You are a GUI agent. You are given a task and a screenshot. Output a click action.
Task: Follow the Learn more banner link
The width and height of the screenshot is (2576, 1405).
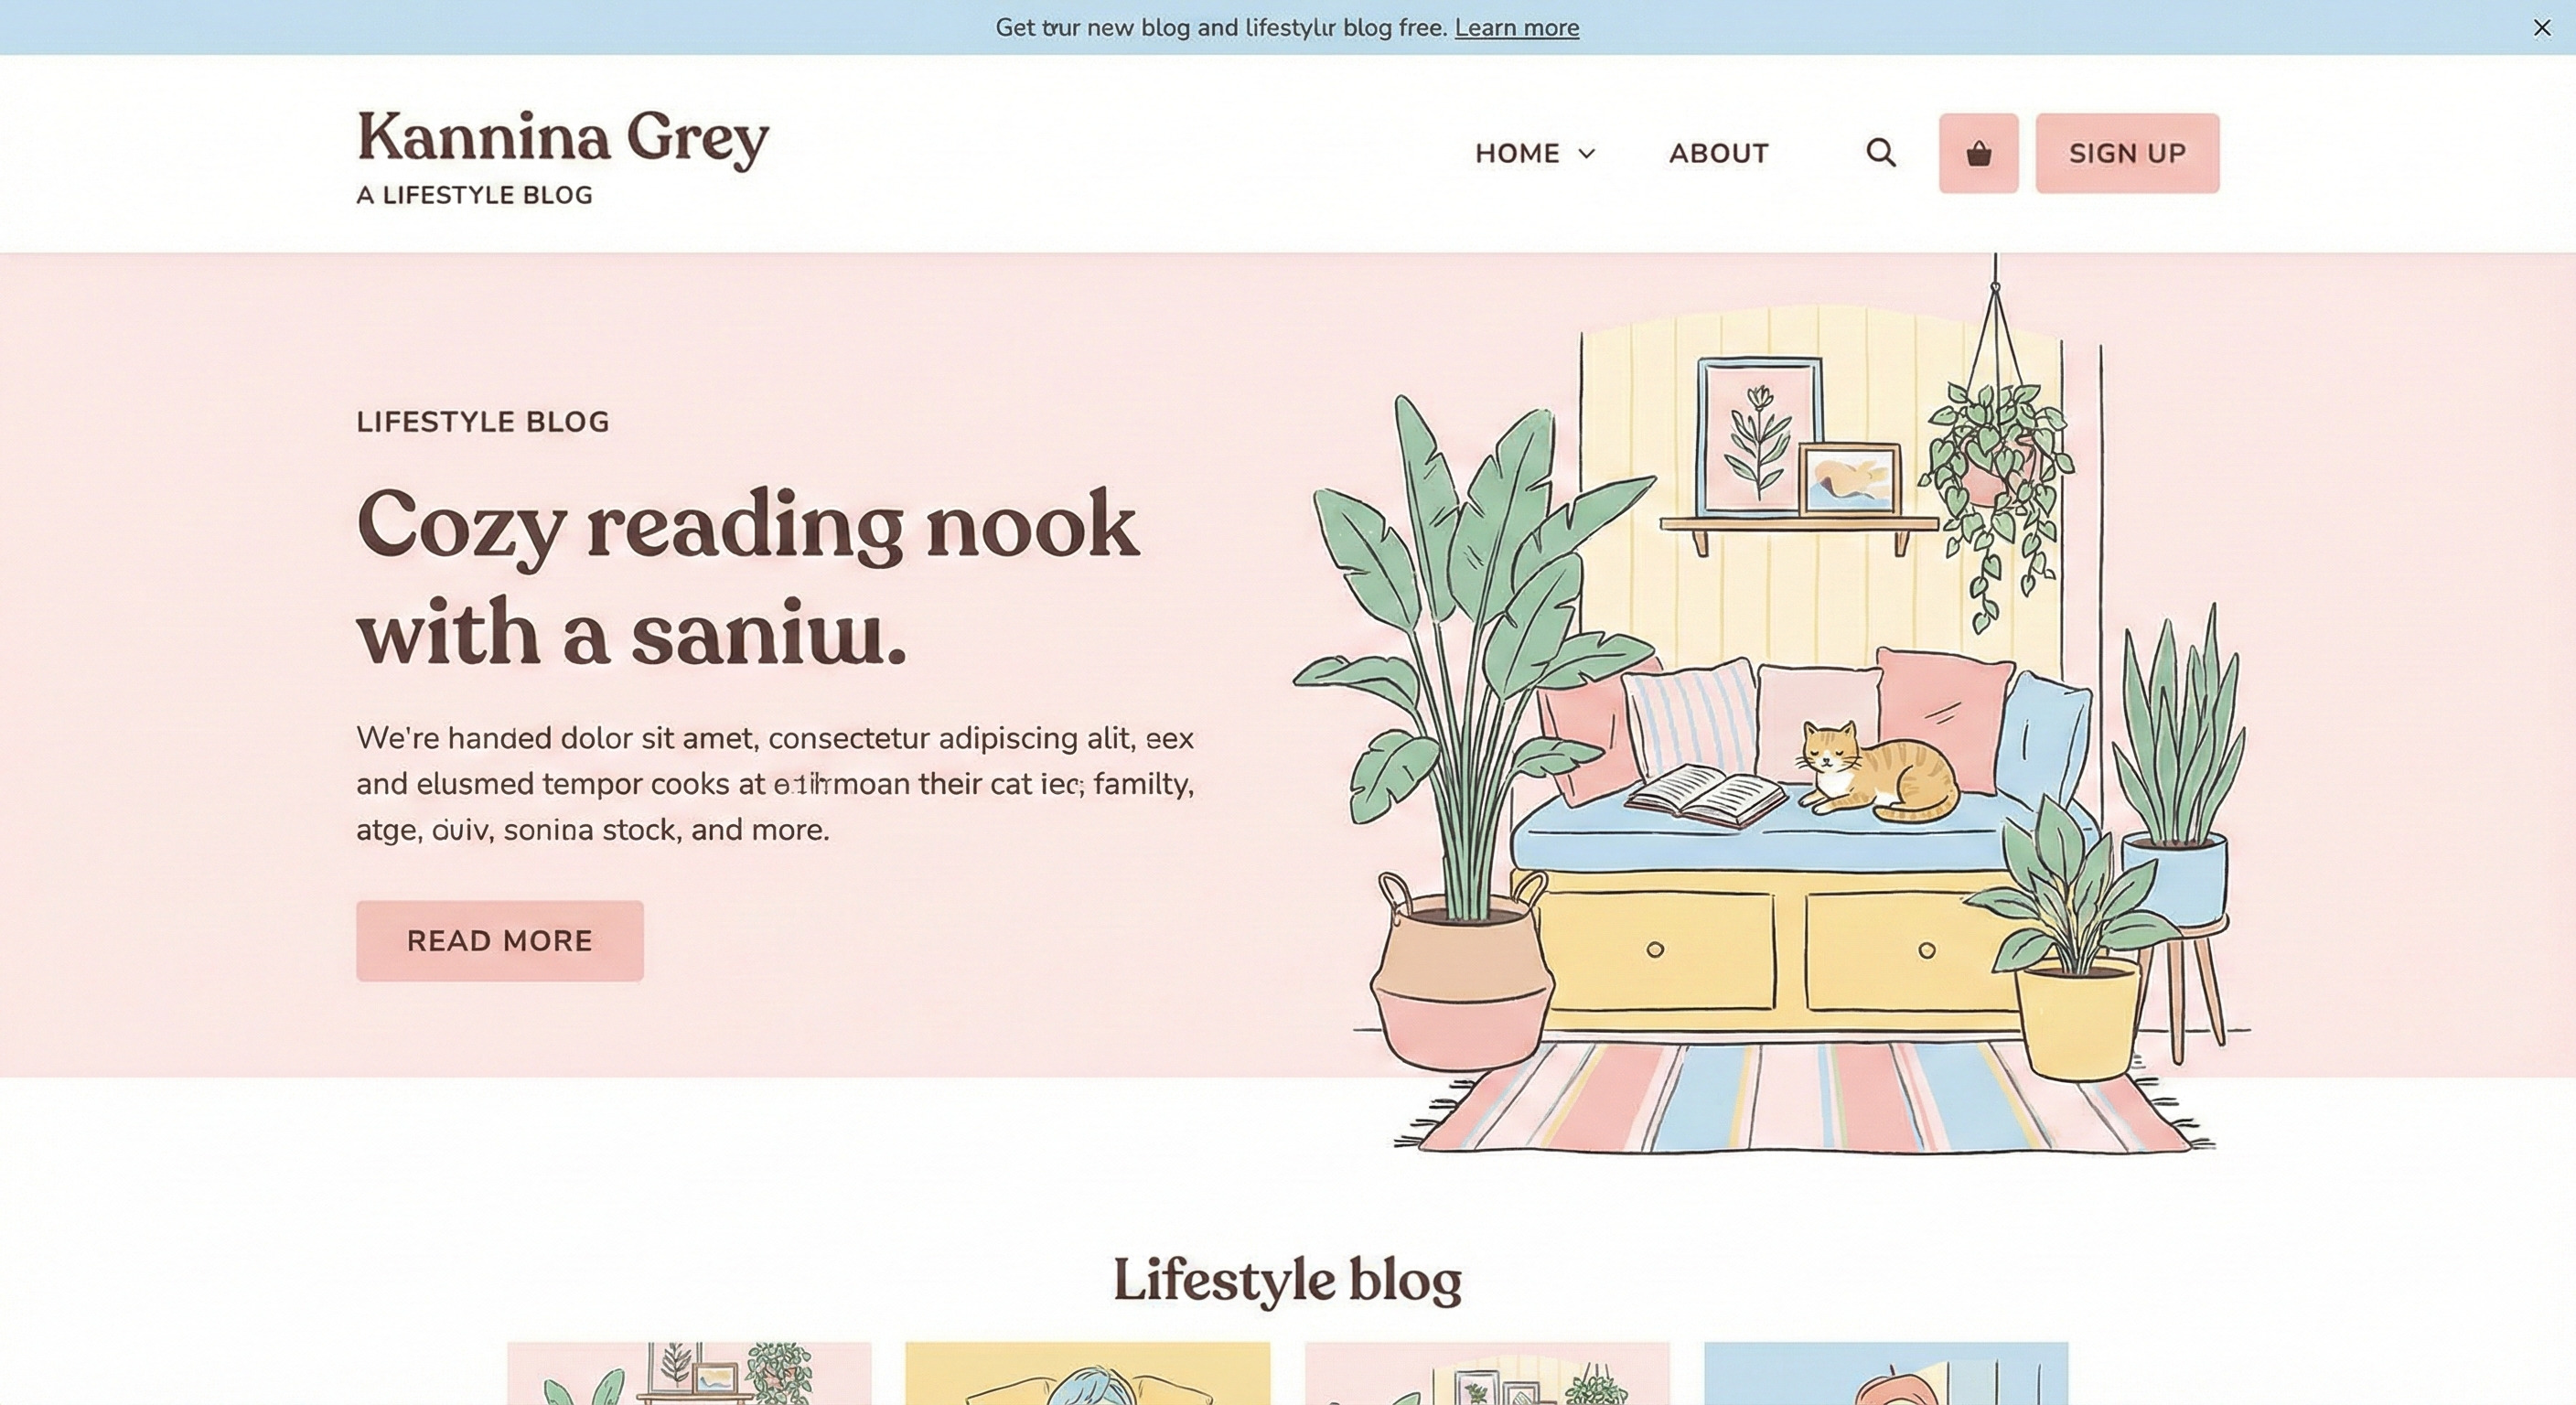pyautogui.click(x=1517, y=28)
